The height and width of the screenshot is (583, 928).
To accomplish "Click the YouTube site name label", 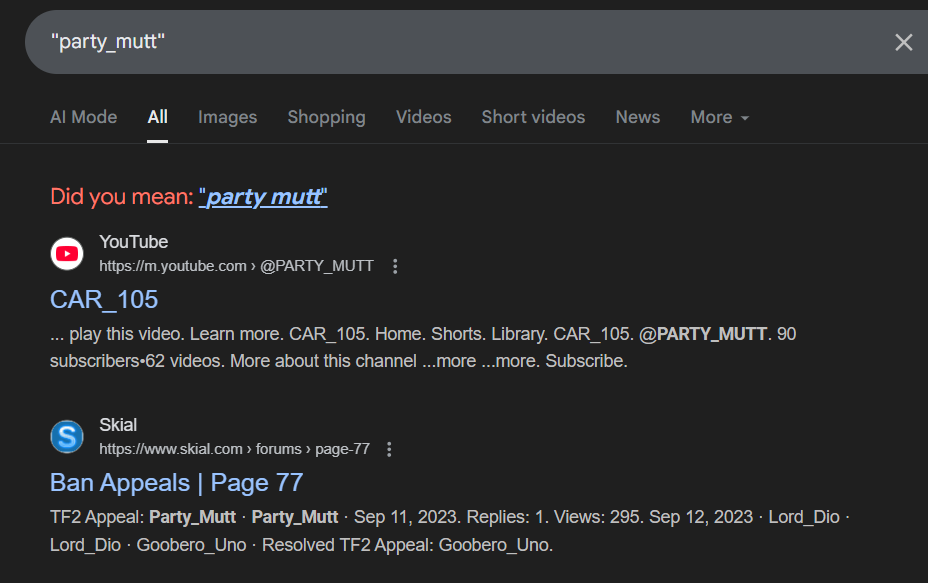I will pyautogui.click(x=134, y=242).
